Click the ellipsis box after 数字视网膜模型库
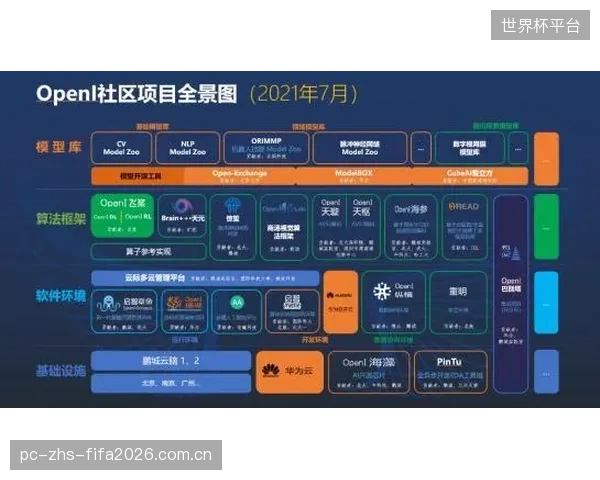 (518, 148)
